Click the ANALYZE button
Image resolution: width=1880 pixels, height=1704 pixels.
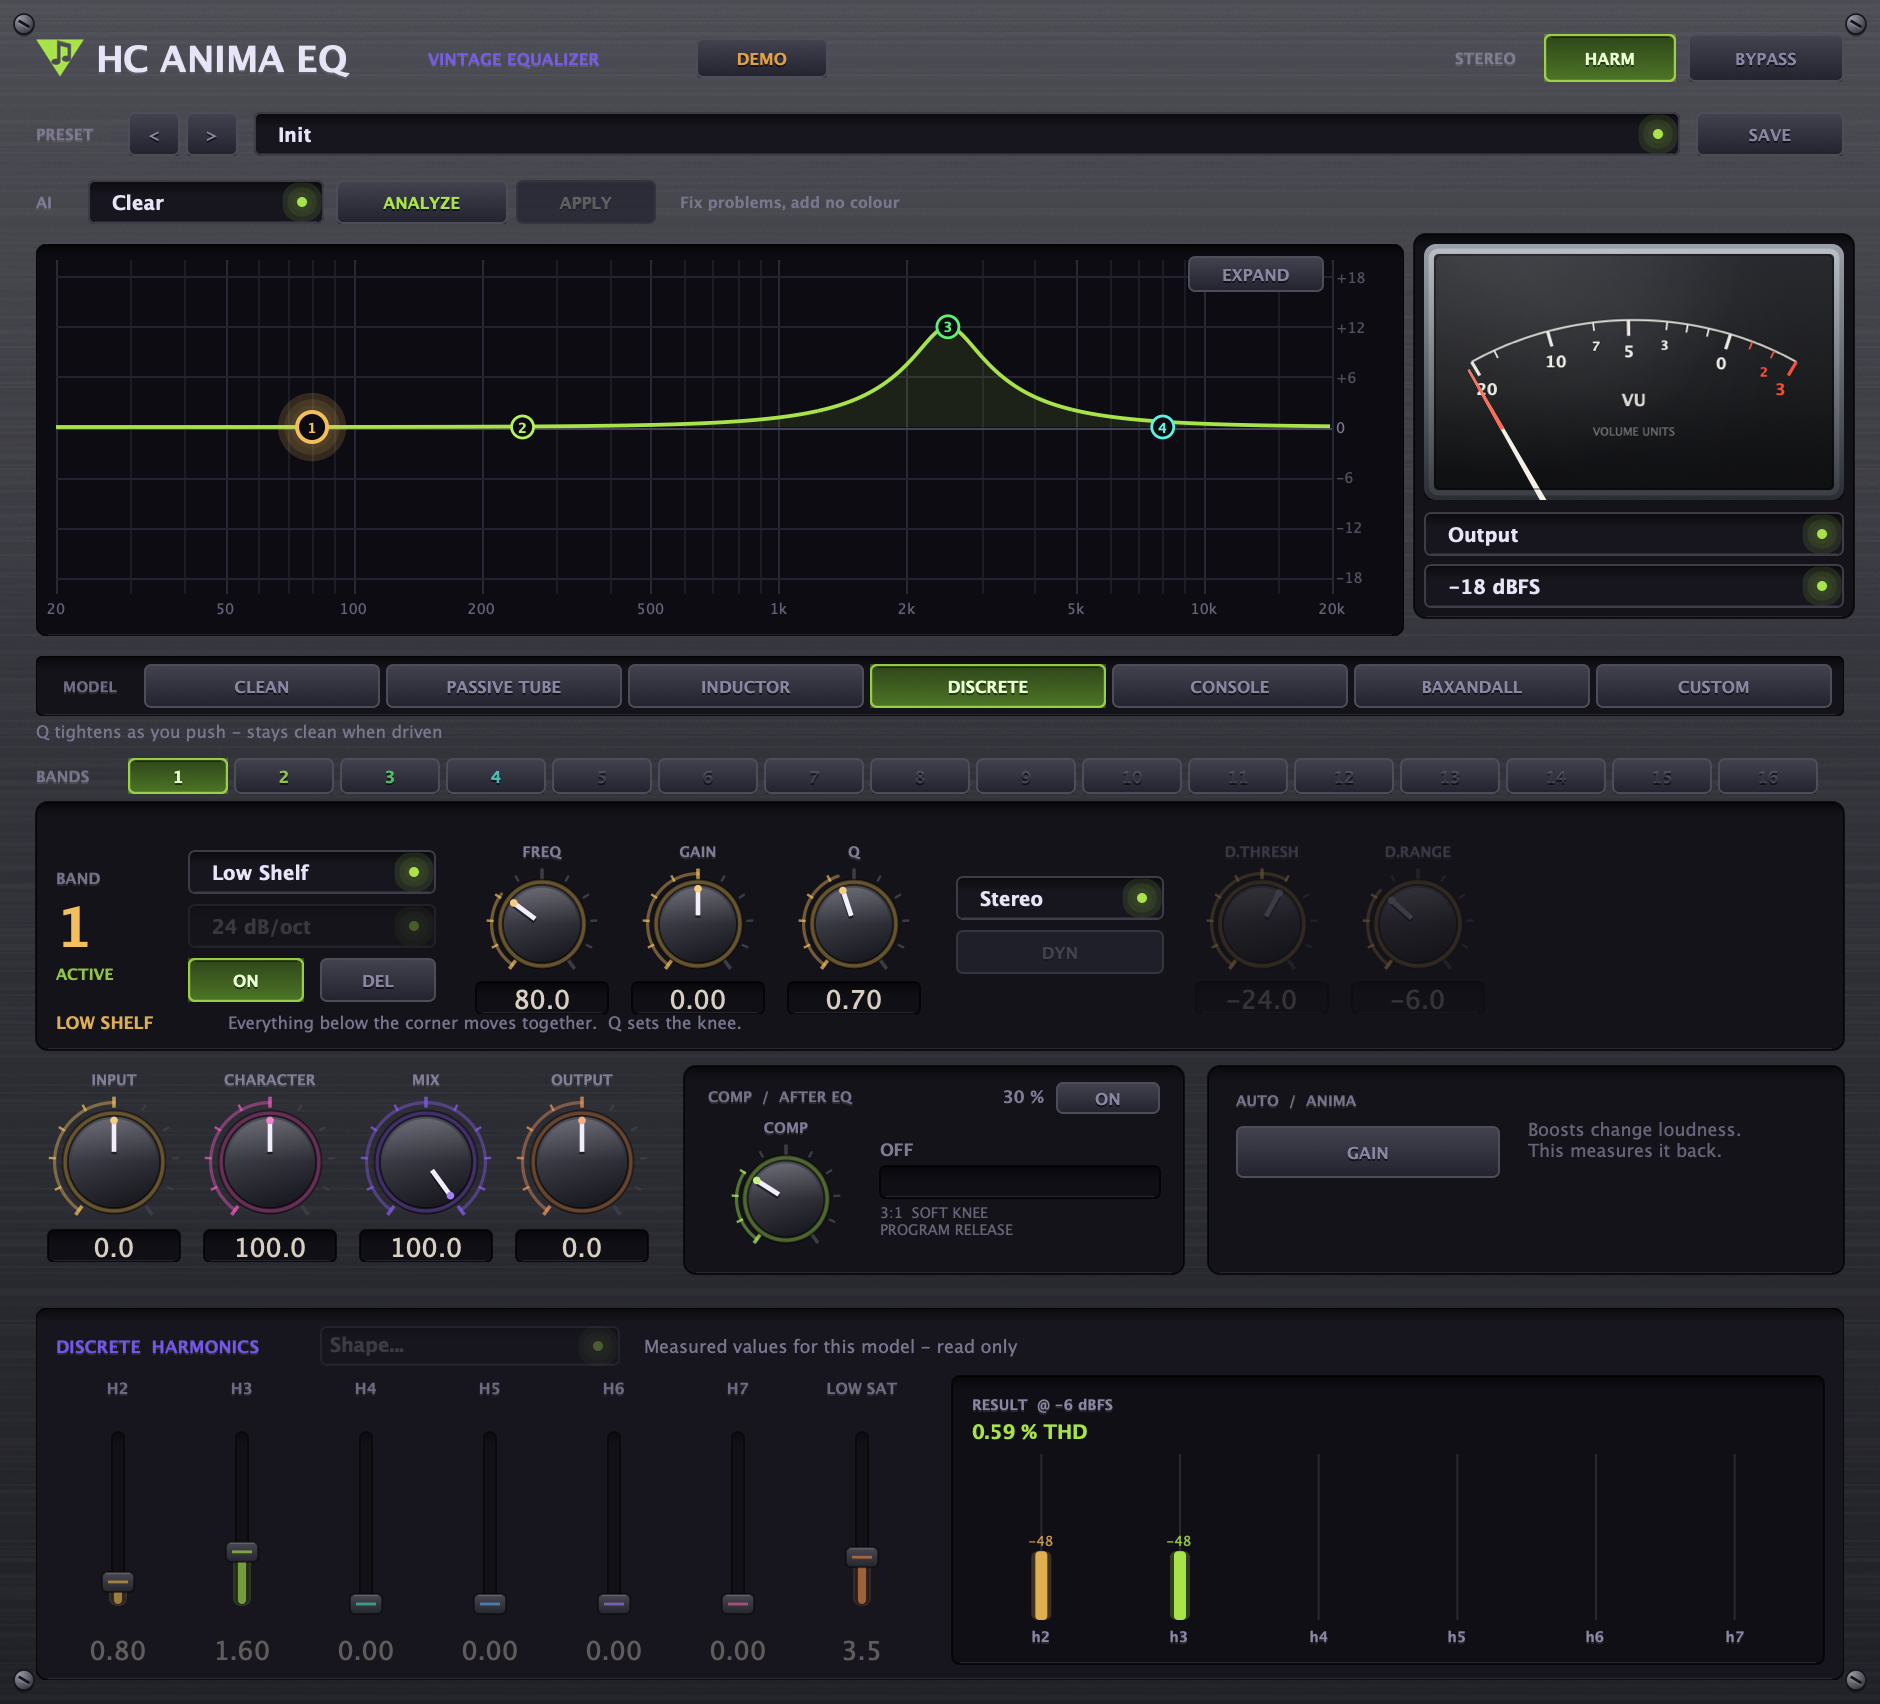[422, 203]
